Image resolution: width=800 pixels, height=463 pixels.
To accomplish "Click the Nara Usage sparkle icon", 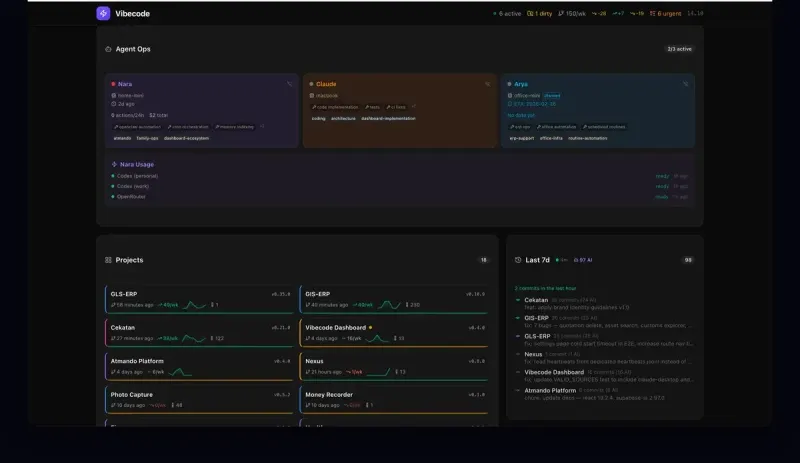I will (114, 164).
